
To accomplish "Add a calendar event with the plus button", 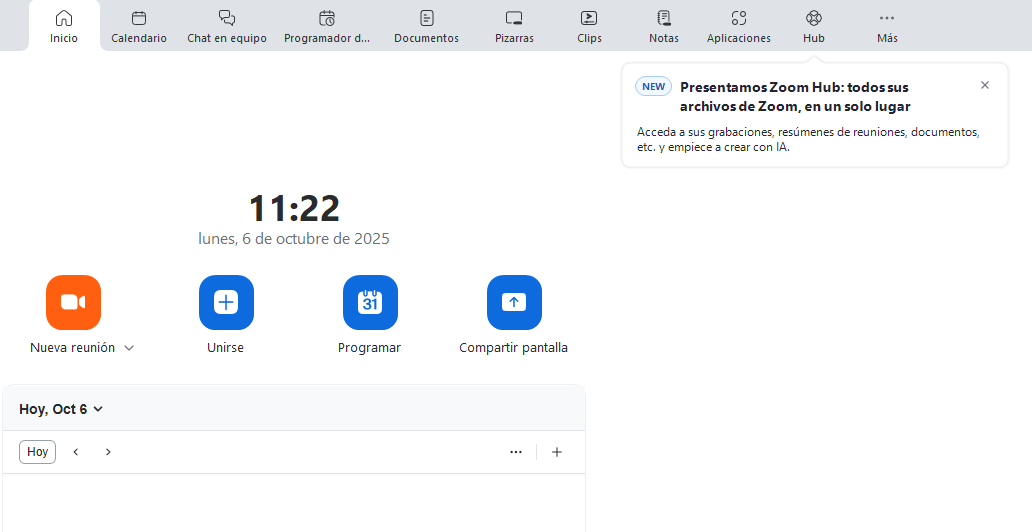I will tap(557, 452).
